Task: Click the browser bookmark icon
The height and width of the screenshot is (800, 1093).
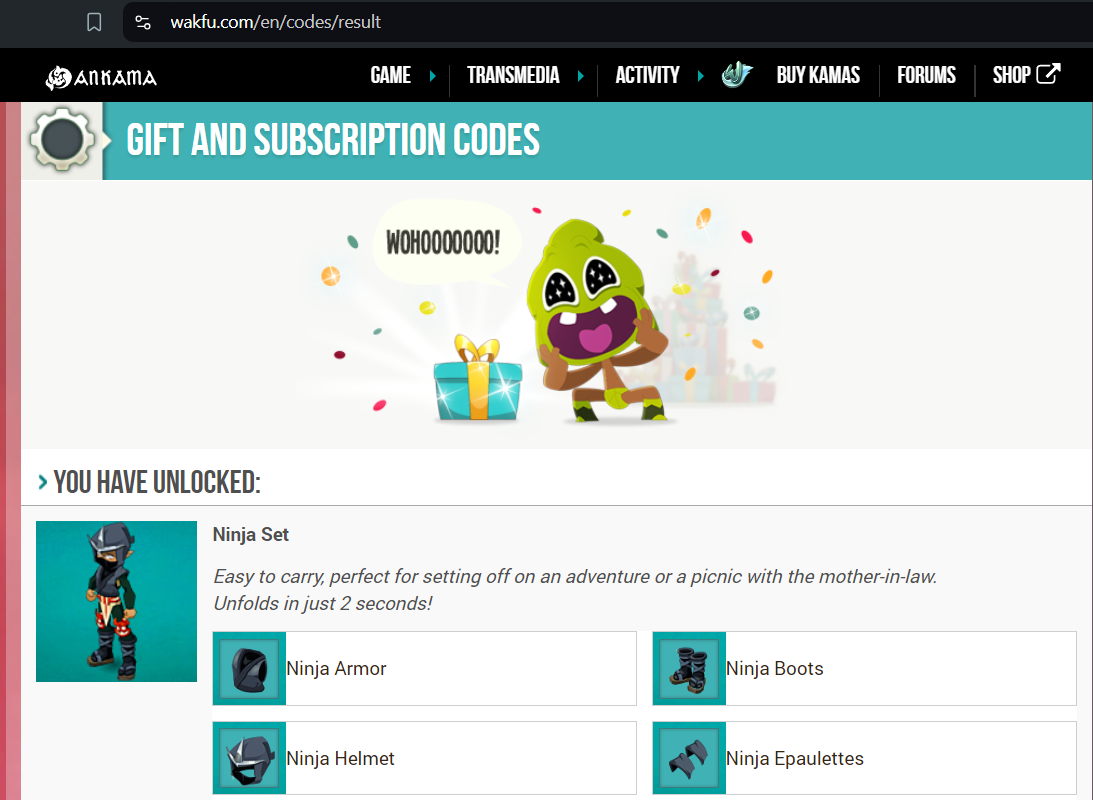Action: point(94,22)
